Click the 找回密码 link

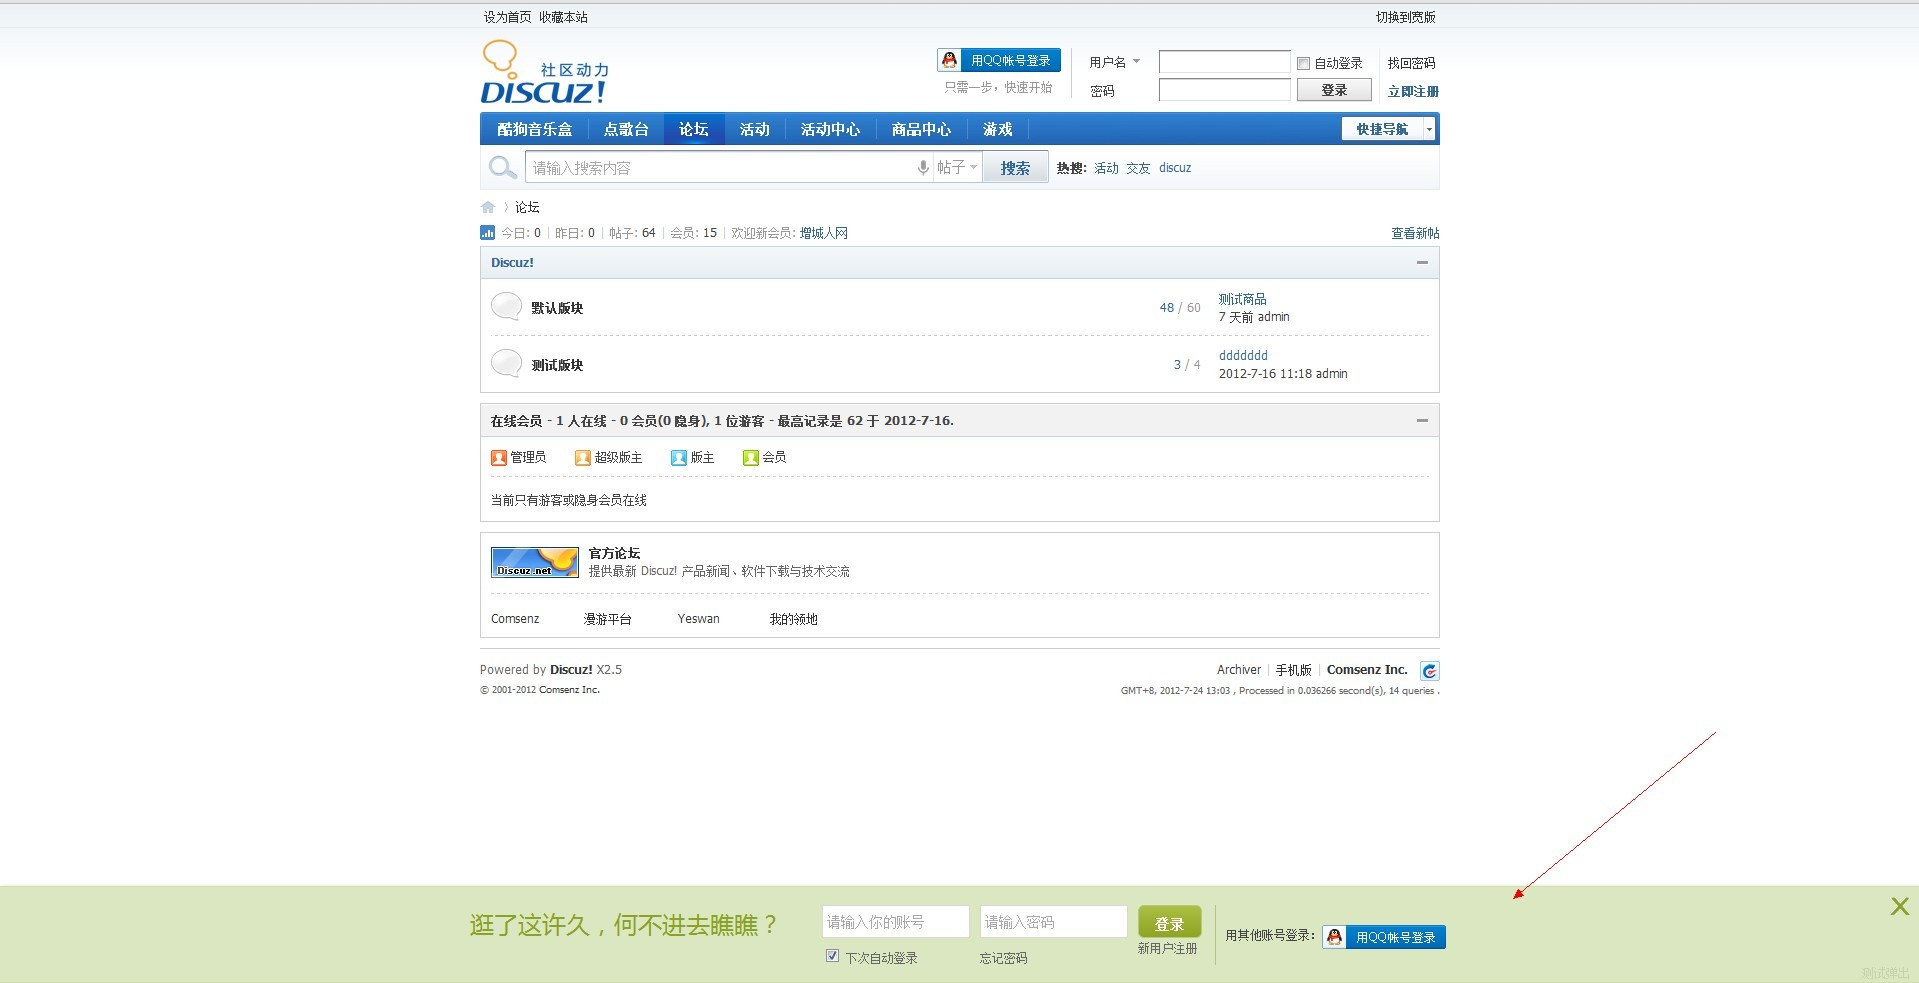click(x=1411, y=63)
